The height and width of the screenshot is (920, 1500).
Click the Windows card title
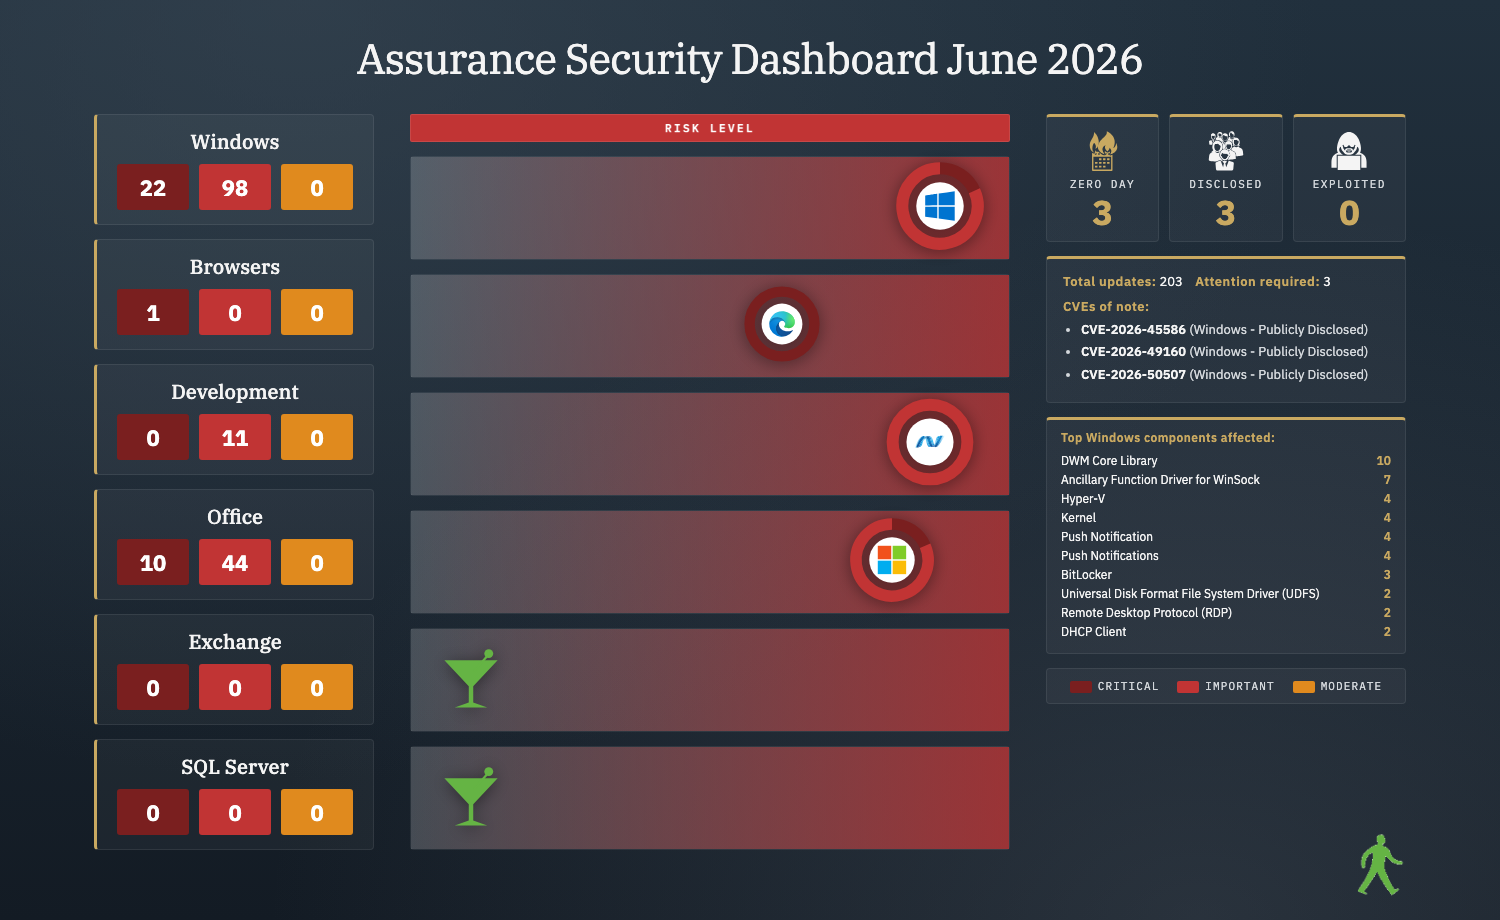coord(235,142)
